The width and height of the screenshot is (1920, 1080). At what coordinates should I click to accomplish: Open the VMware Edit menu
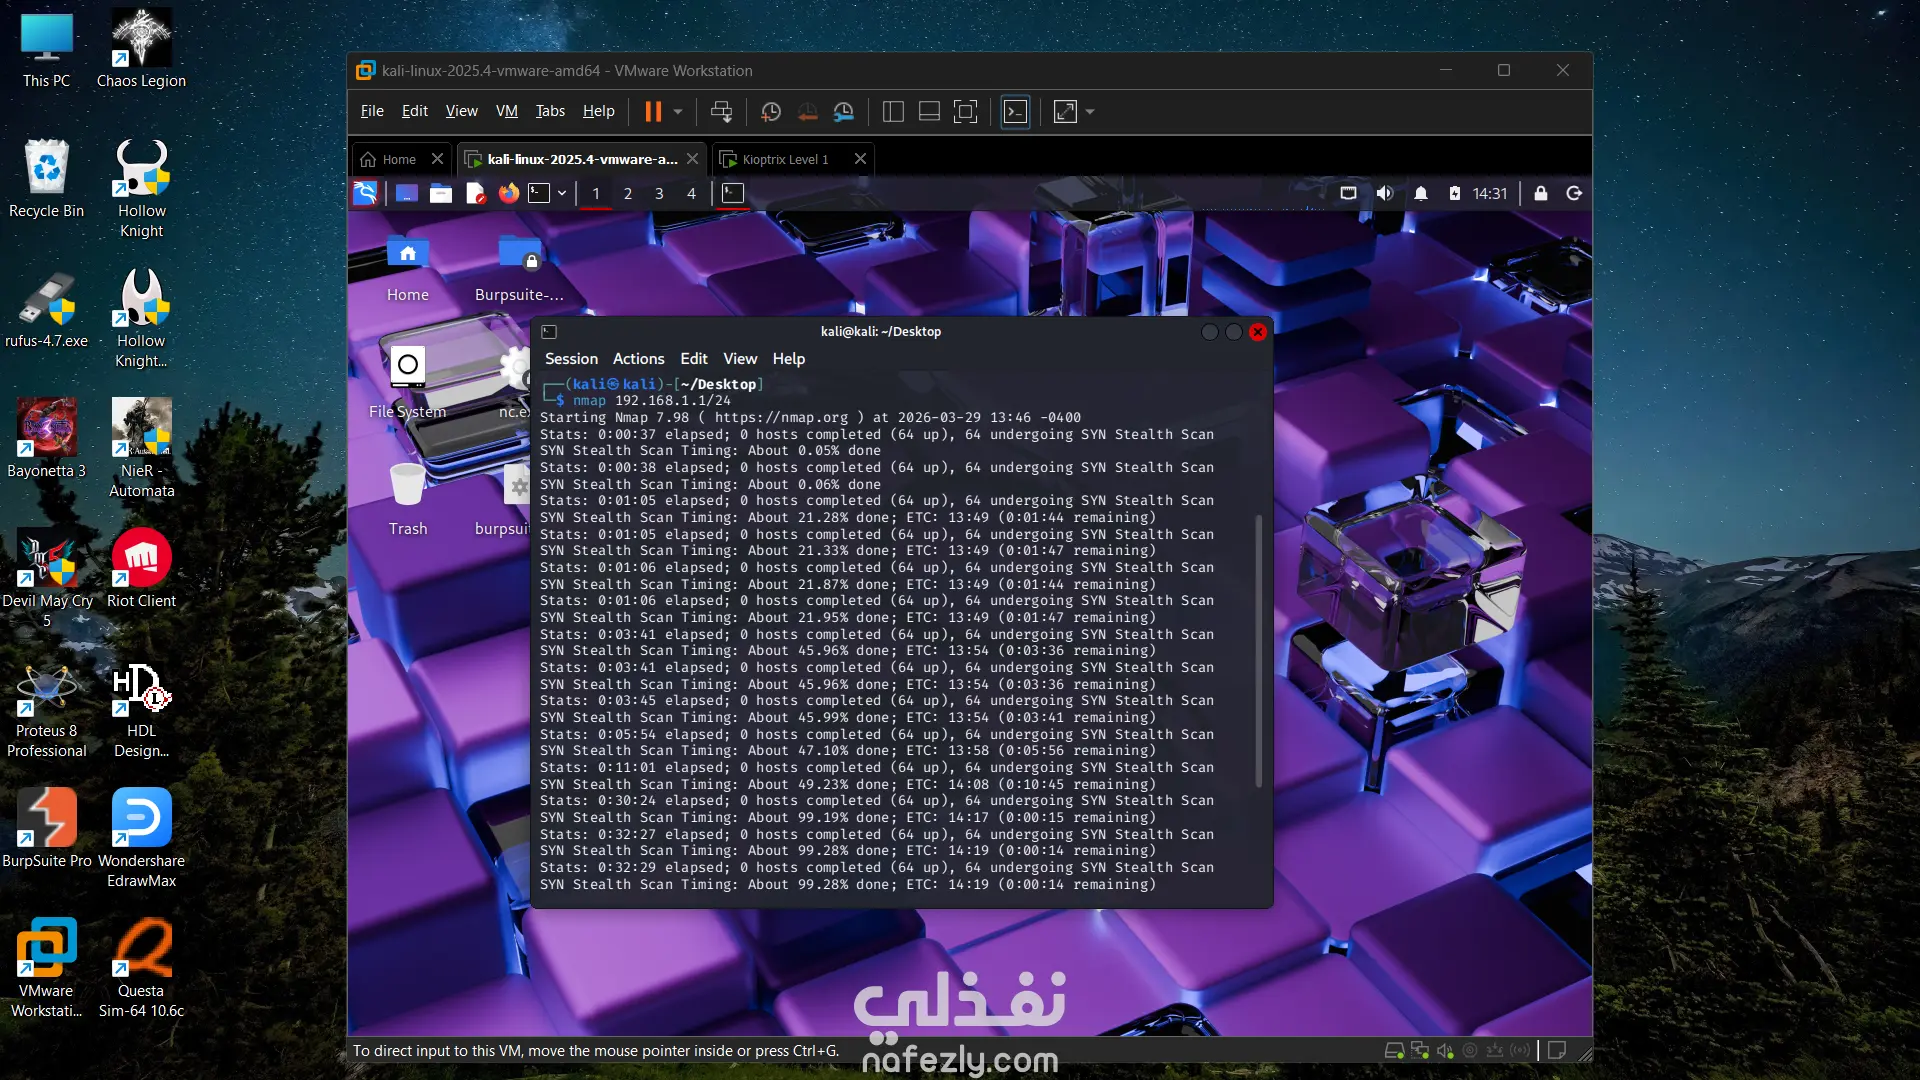coord(414,111)
